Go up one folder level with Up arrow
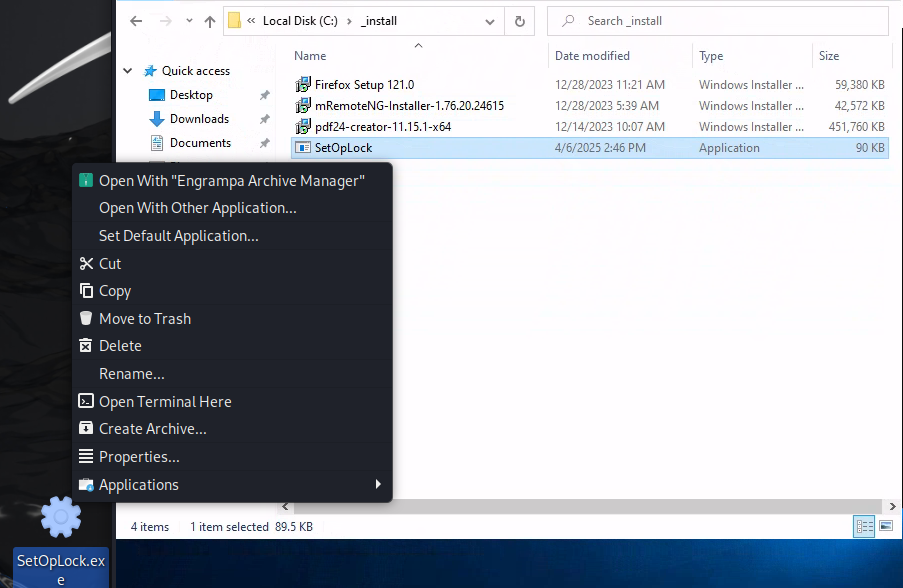Viewport: 903px width, 588px height. pyautogui.click(x=210, y=21)
